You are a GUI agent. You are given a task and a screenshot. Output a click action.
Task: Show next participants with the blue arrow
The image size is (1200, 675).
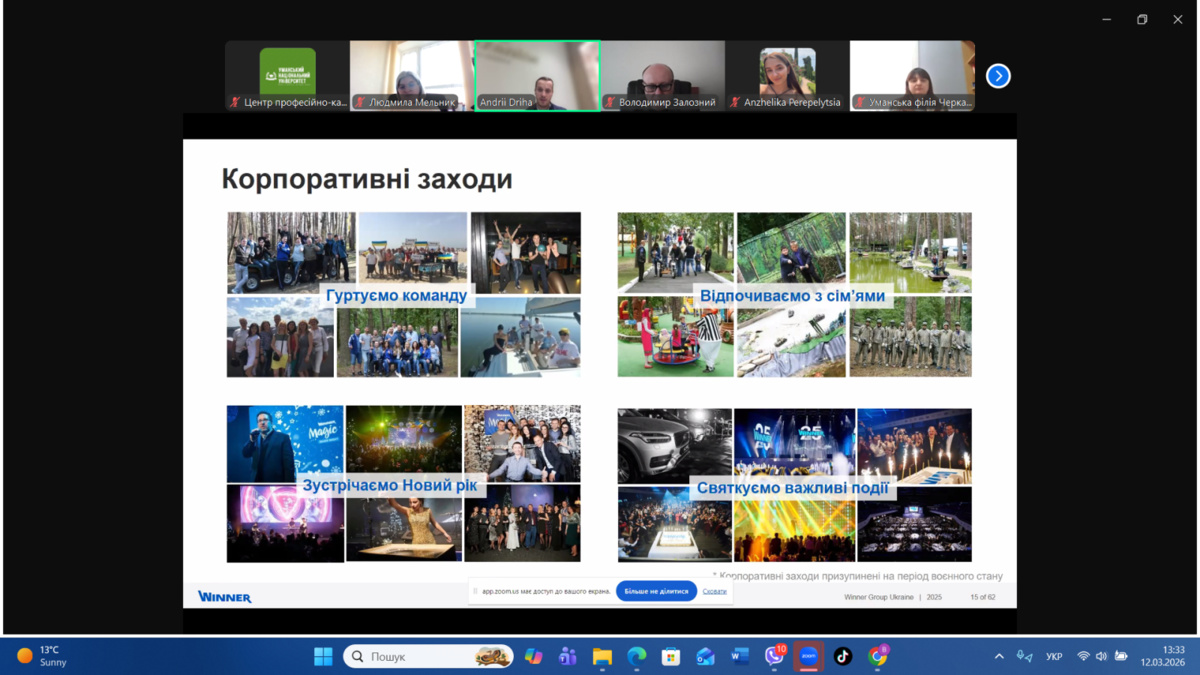pos(997,76)
